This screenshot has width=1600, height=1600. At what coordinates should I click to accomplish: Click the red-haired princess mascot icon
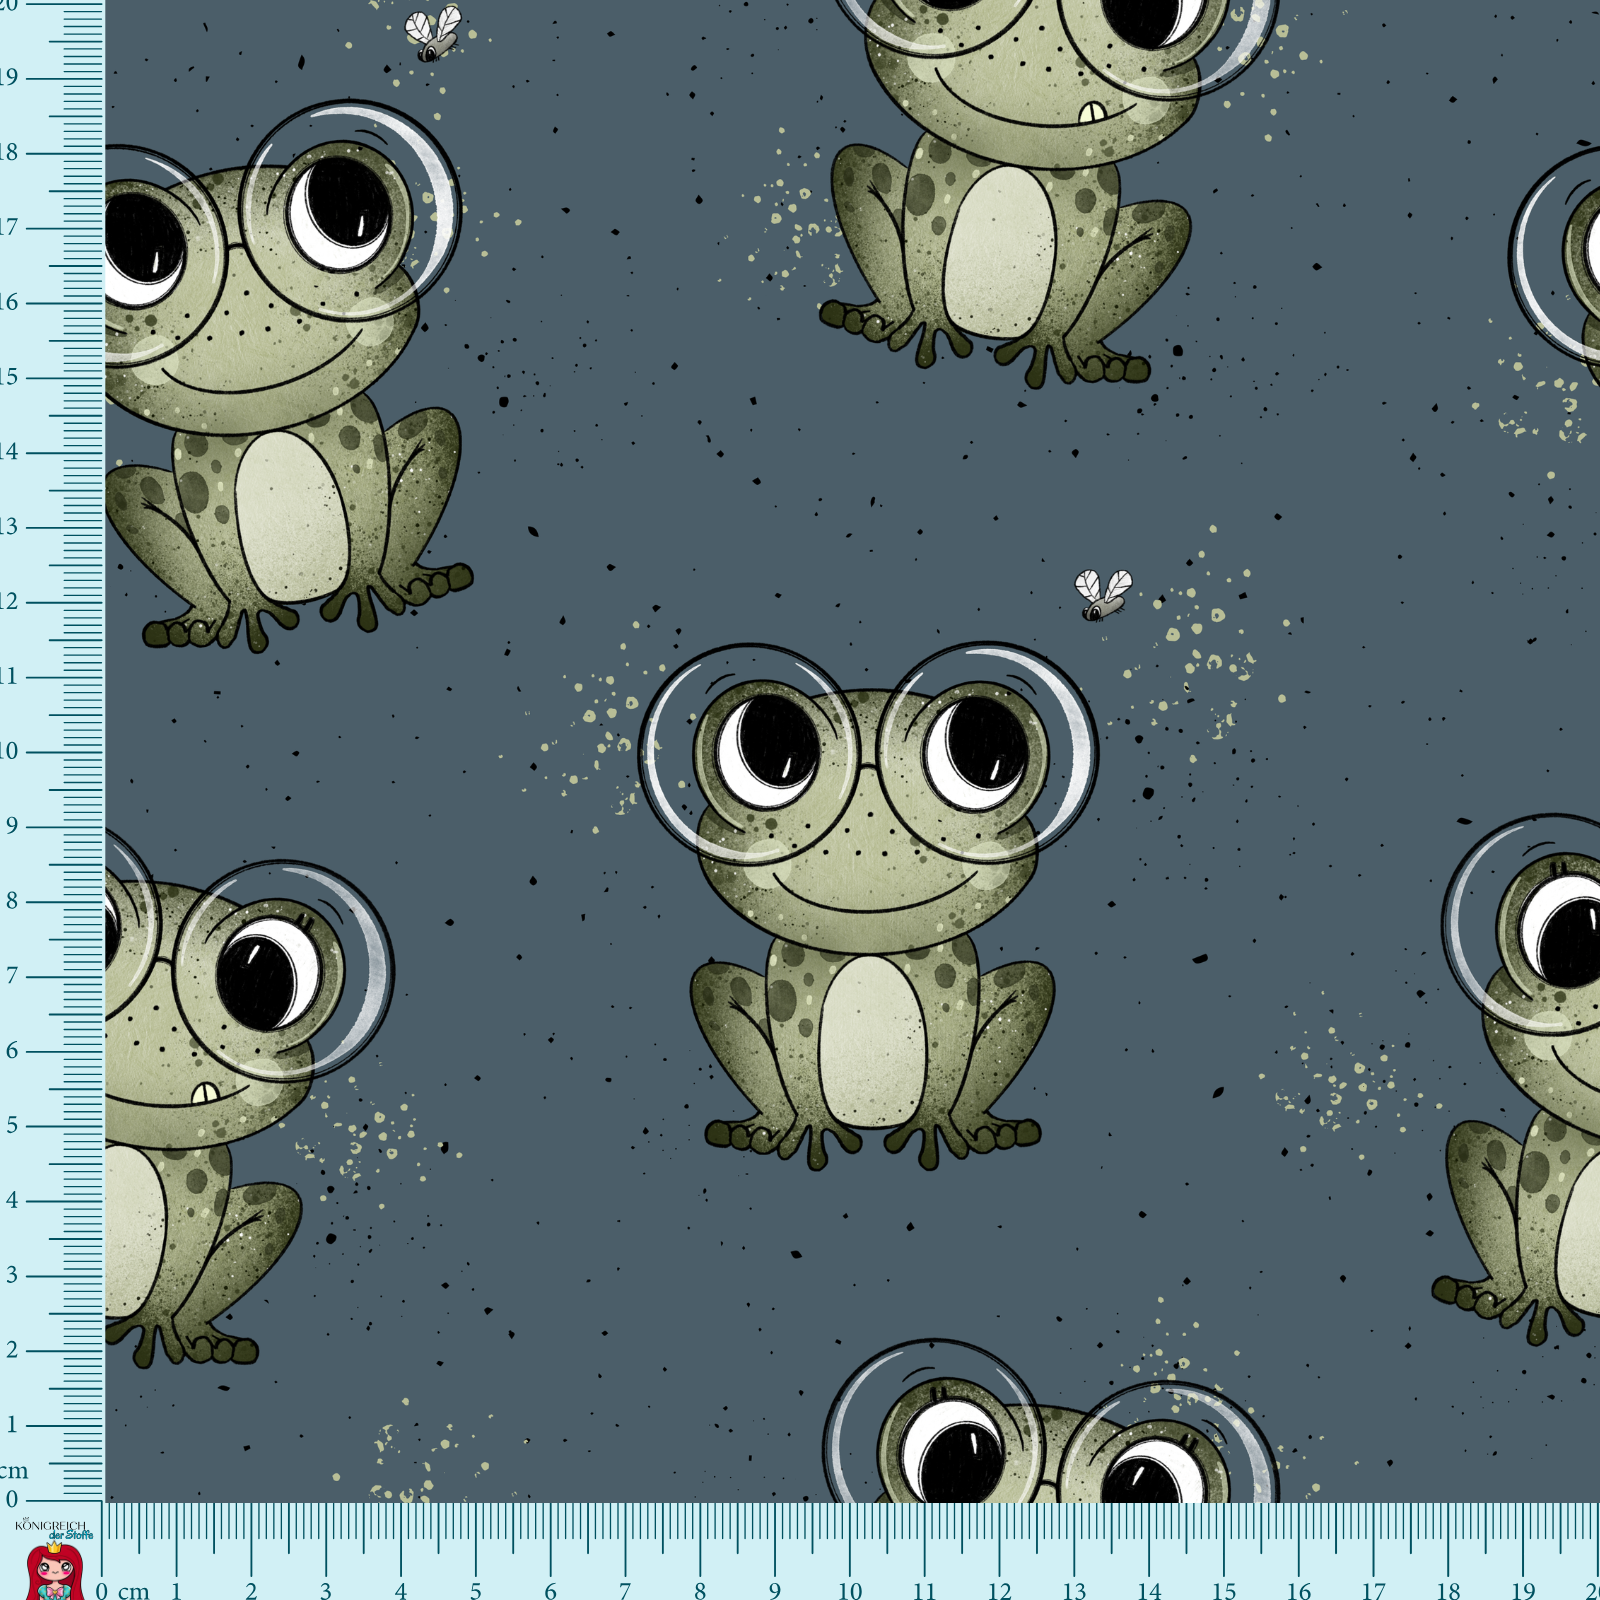point(53,1571)
